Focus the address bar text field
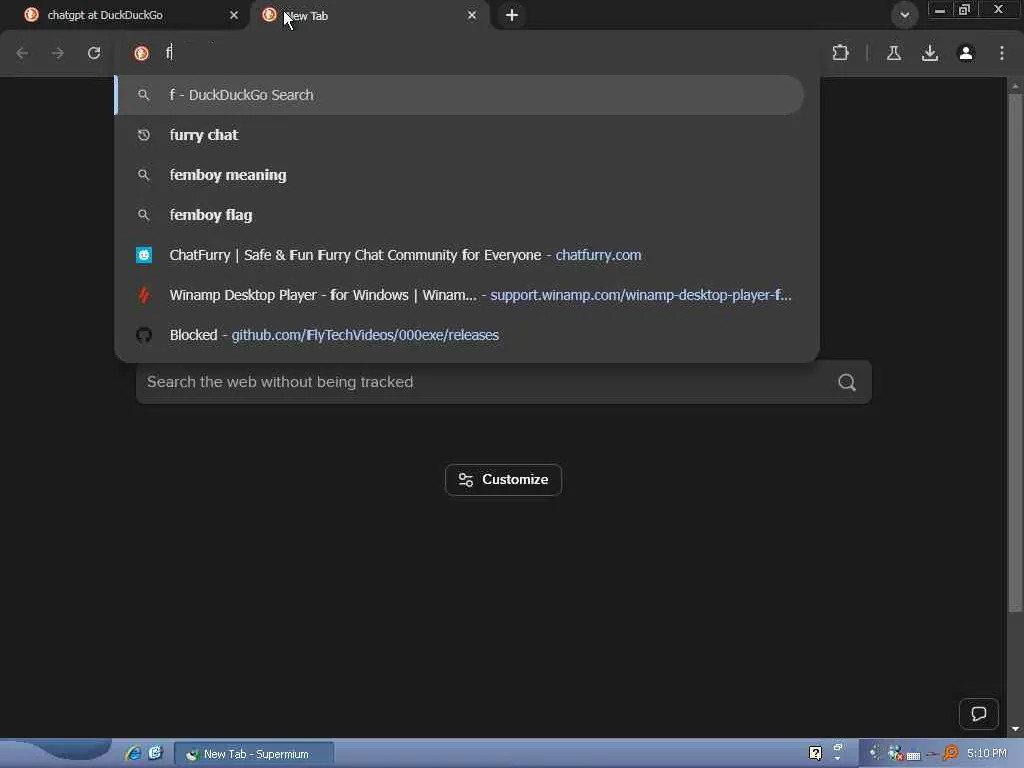1024x768 pixels. click(x=483, y=53)
